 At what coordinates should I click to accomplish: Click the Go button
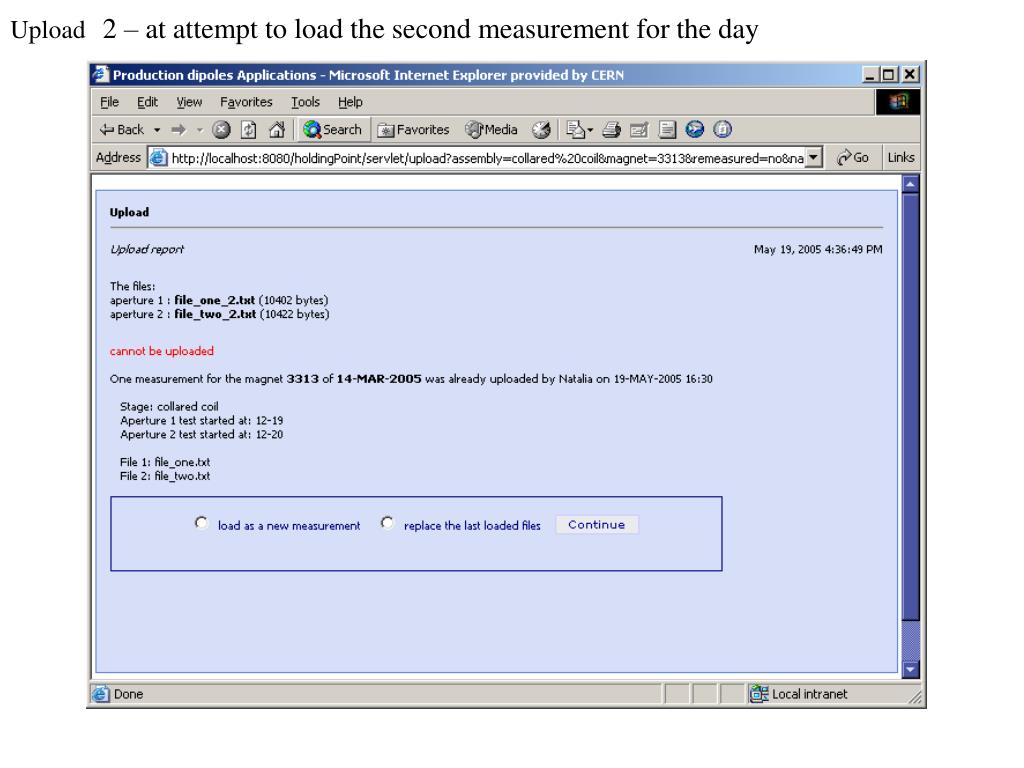(853, 157)
